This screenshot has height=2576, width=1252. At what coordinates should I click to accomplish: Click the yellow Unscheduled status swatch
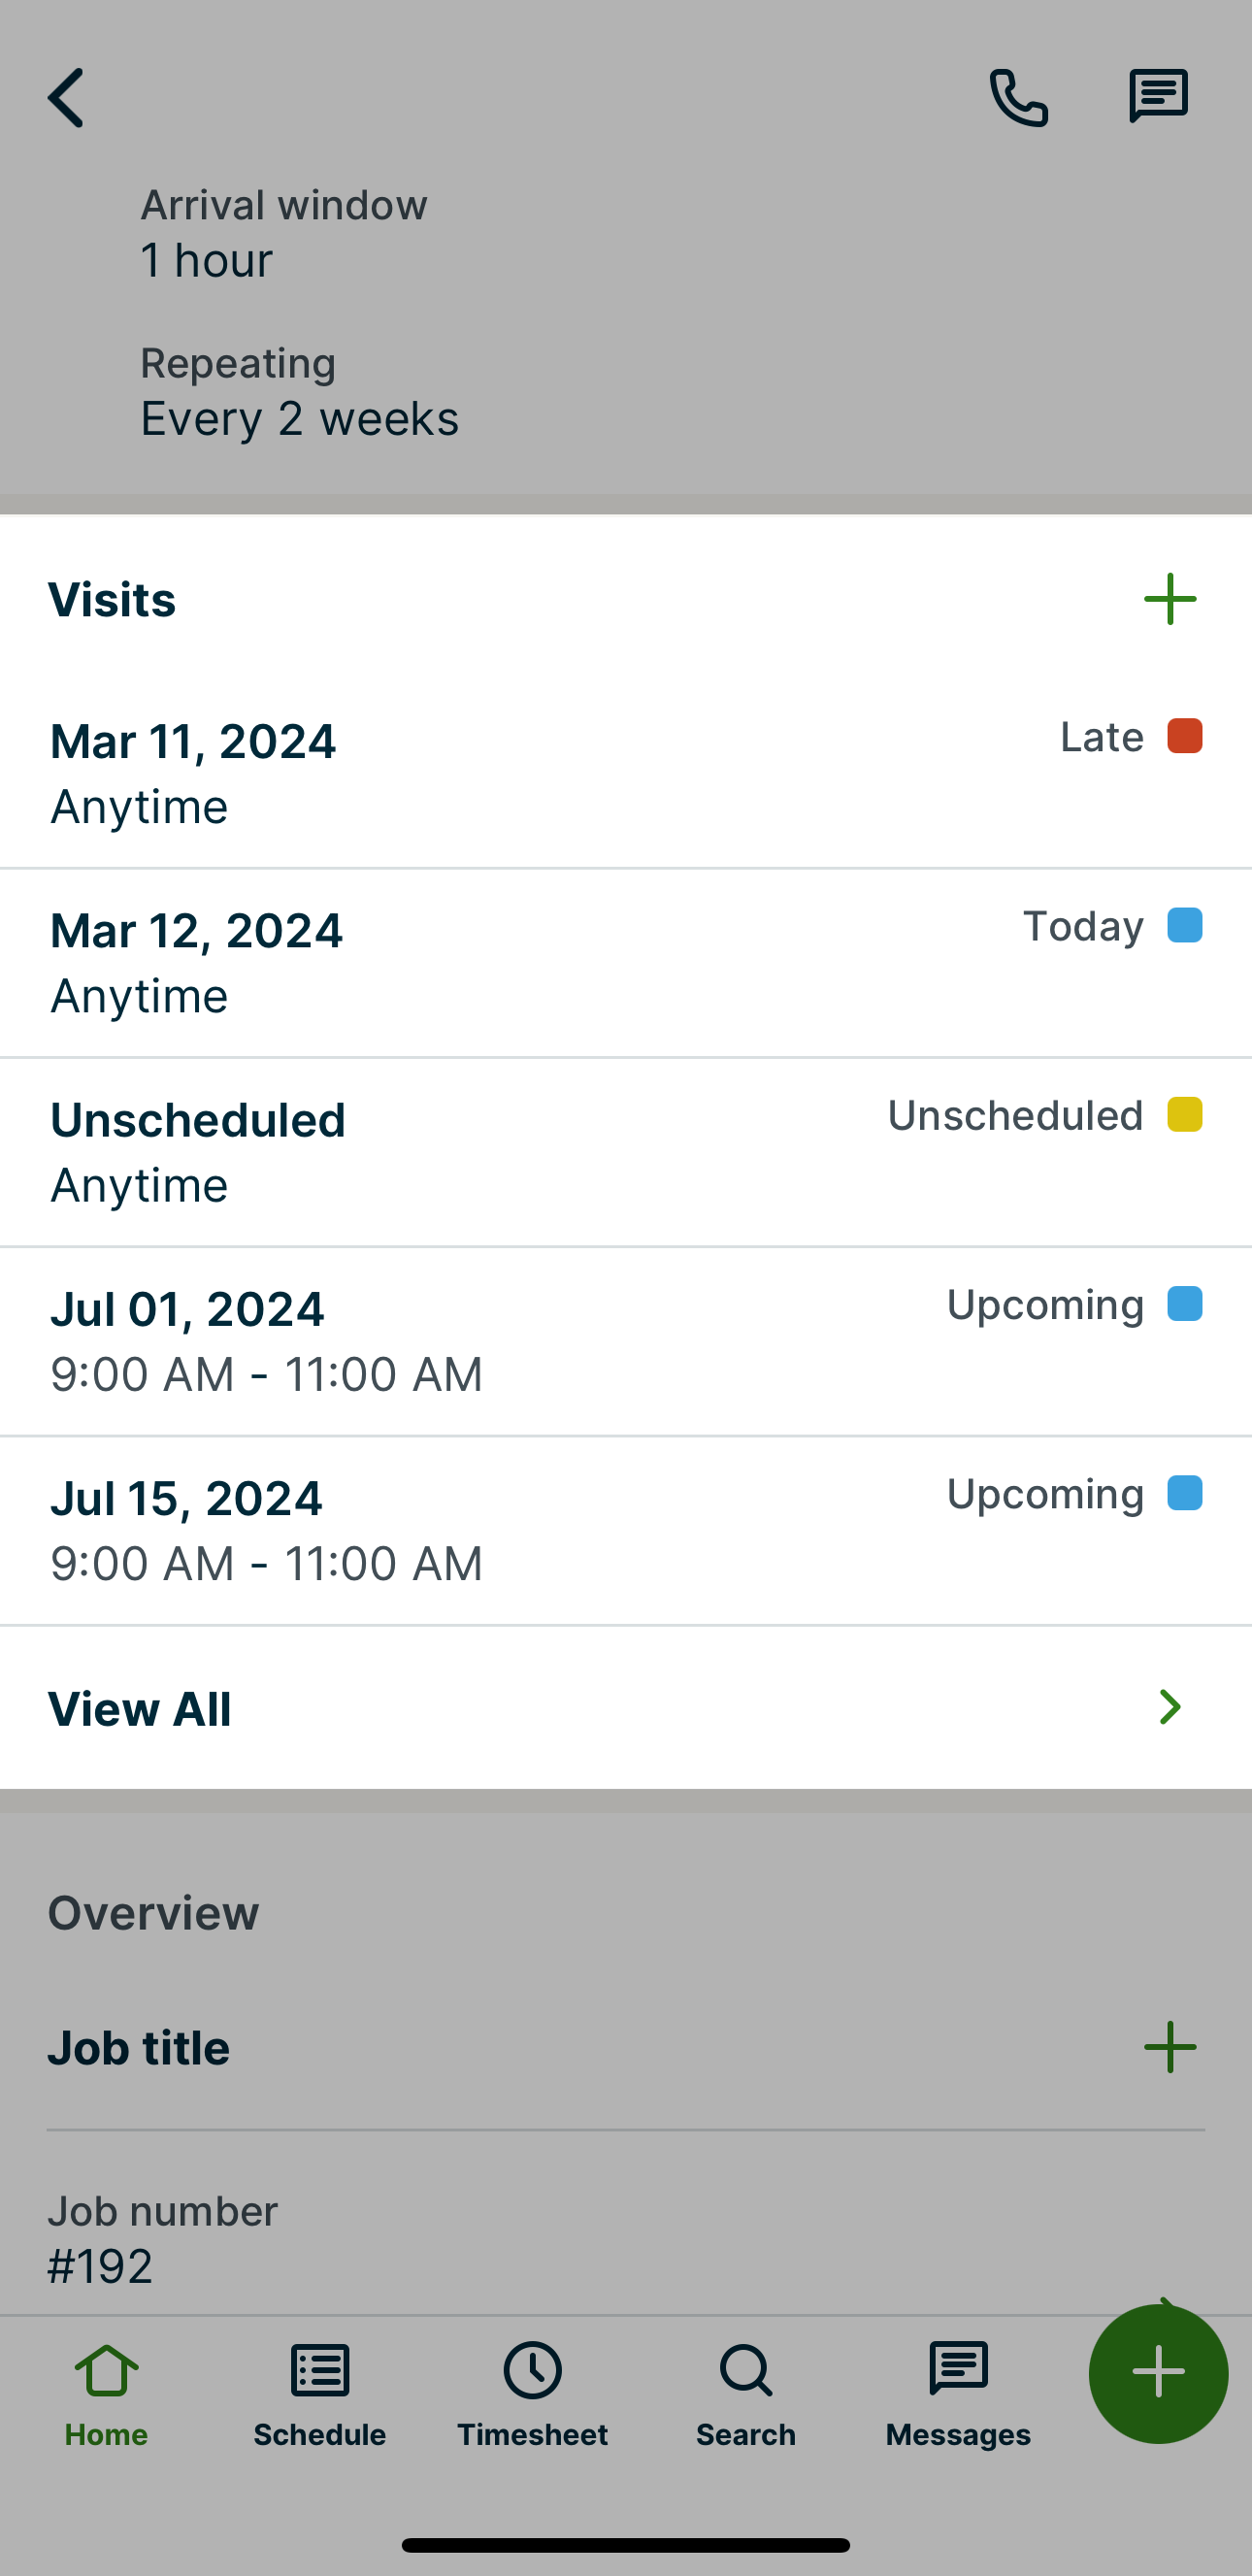point(1184,1114)
